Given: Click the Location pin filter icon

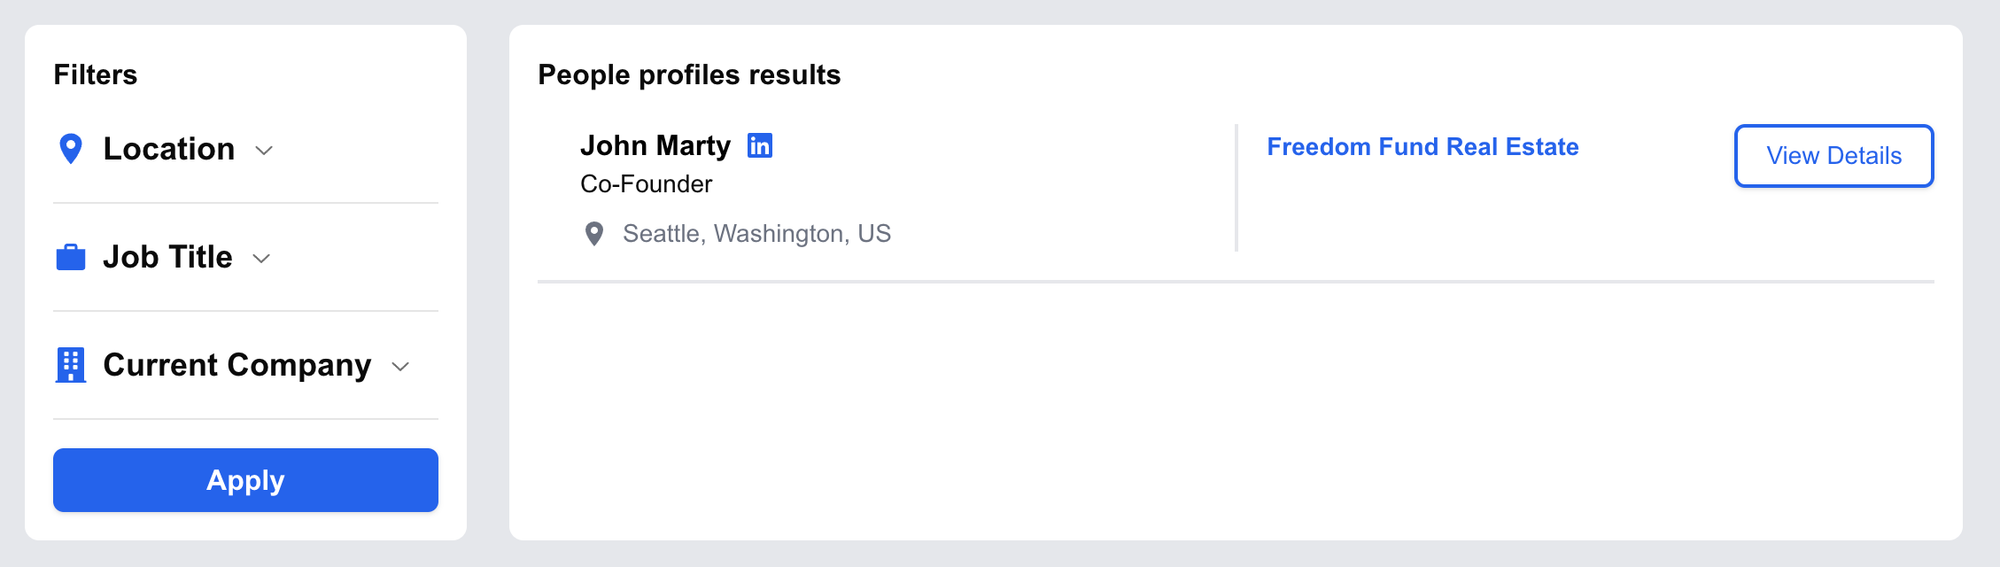Looking at the screenshot, I should tap(70, 149).
